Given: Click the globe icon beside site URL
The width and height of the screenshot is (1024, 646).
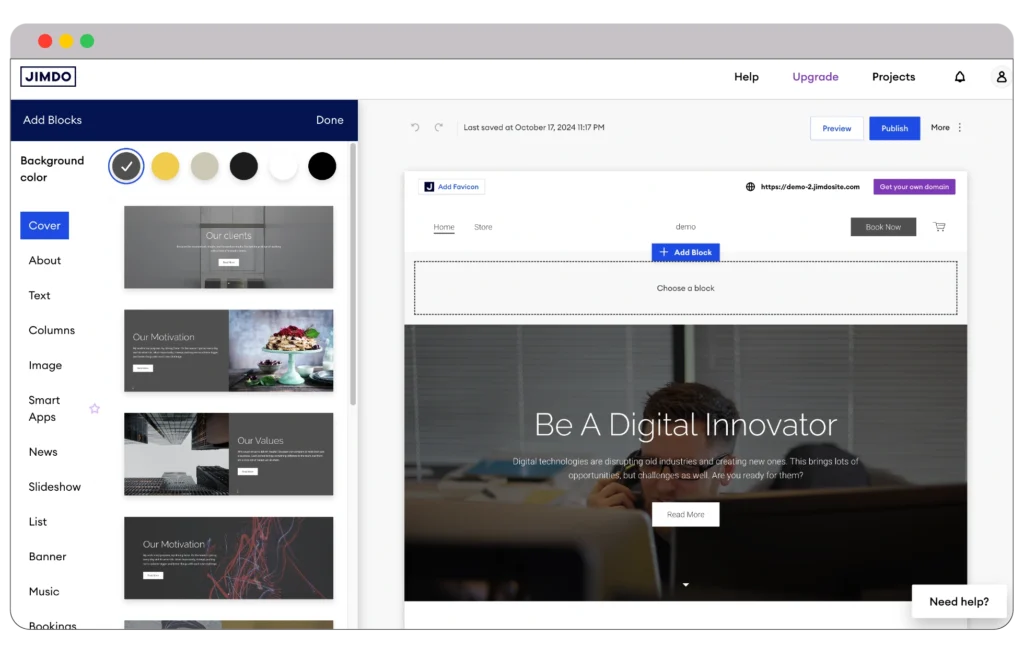Looking at the screenshot, I should pyautogui.click(x=750, y=187).
